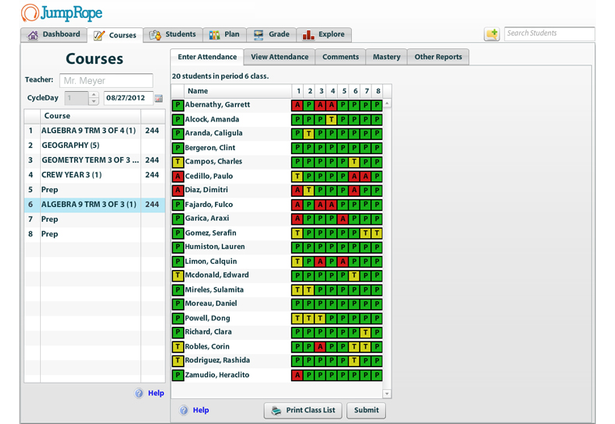Decrease CycleDay with the down stepper arrow
615x424 pixels.
point(93,101)
